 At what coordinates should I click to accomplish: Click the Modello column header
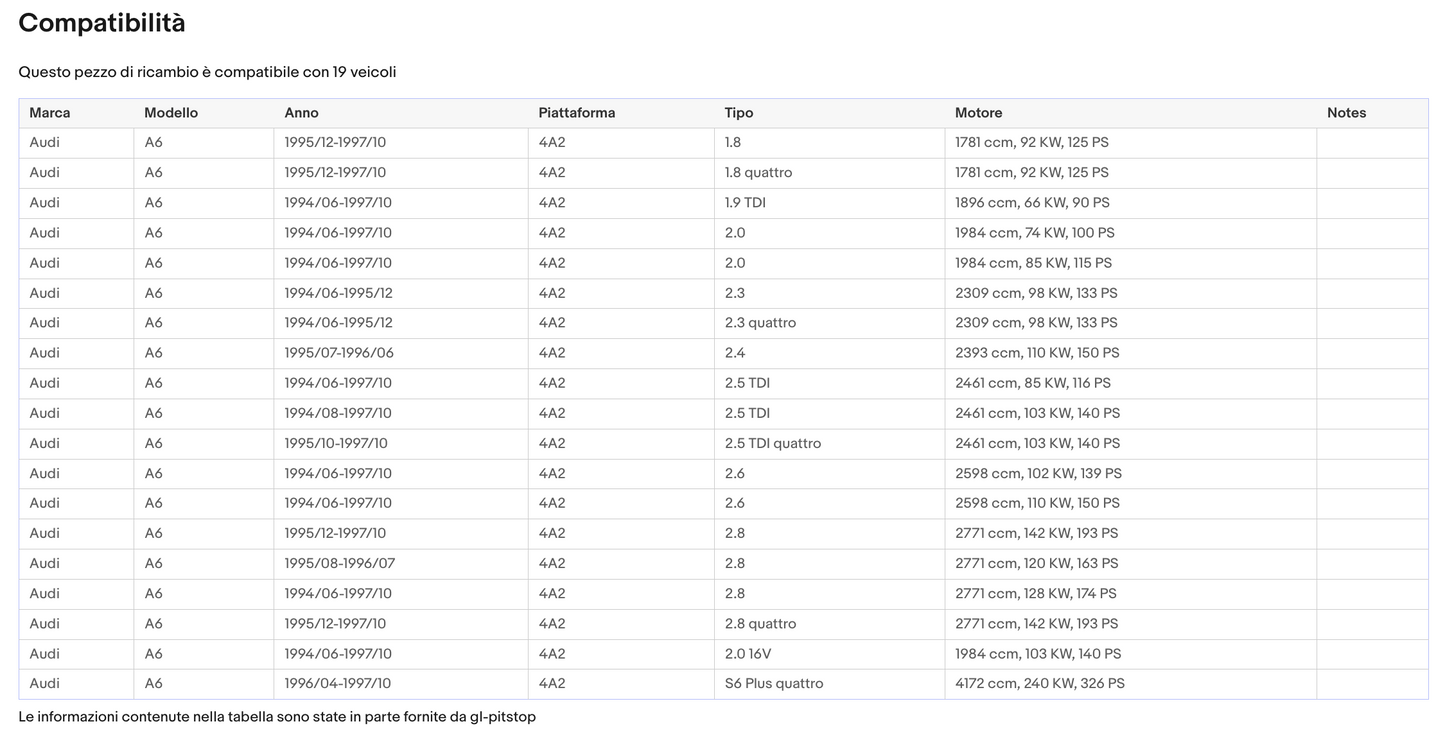171,113
